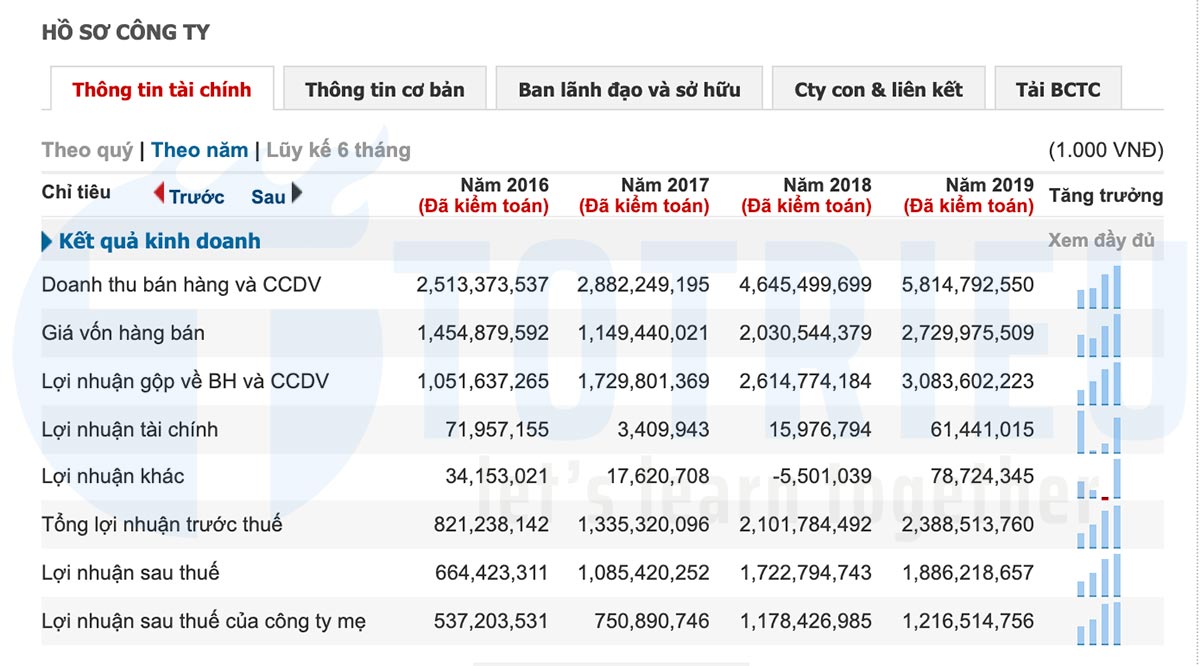Click the black Sau right arrow icon

tap(297, 194)
